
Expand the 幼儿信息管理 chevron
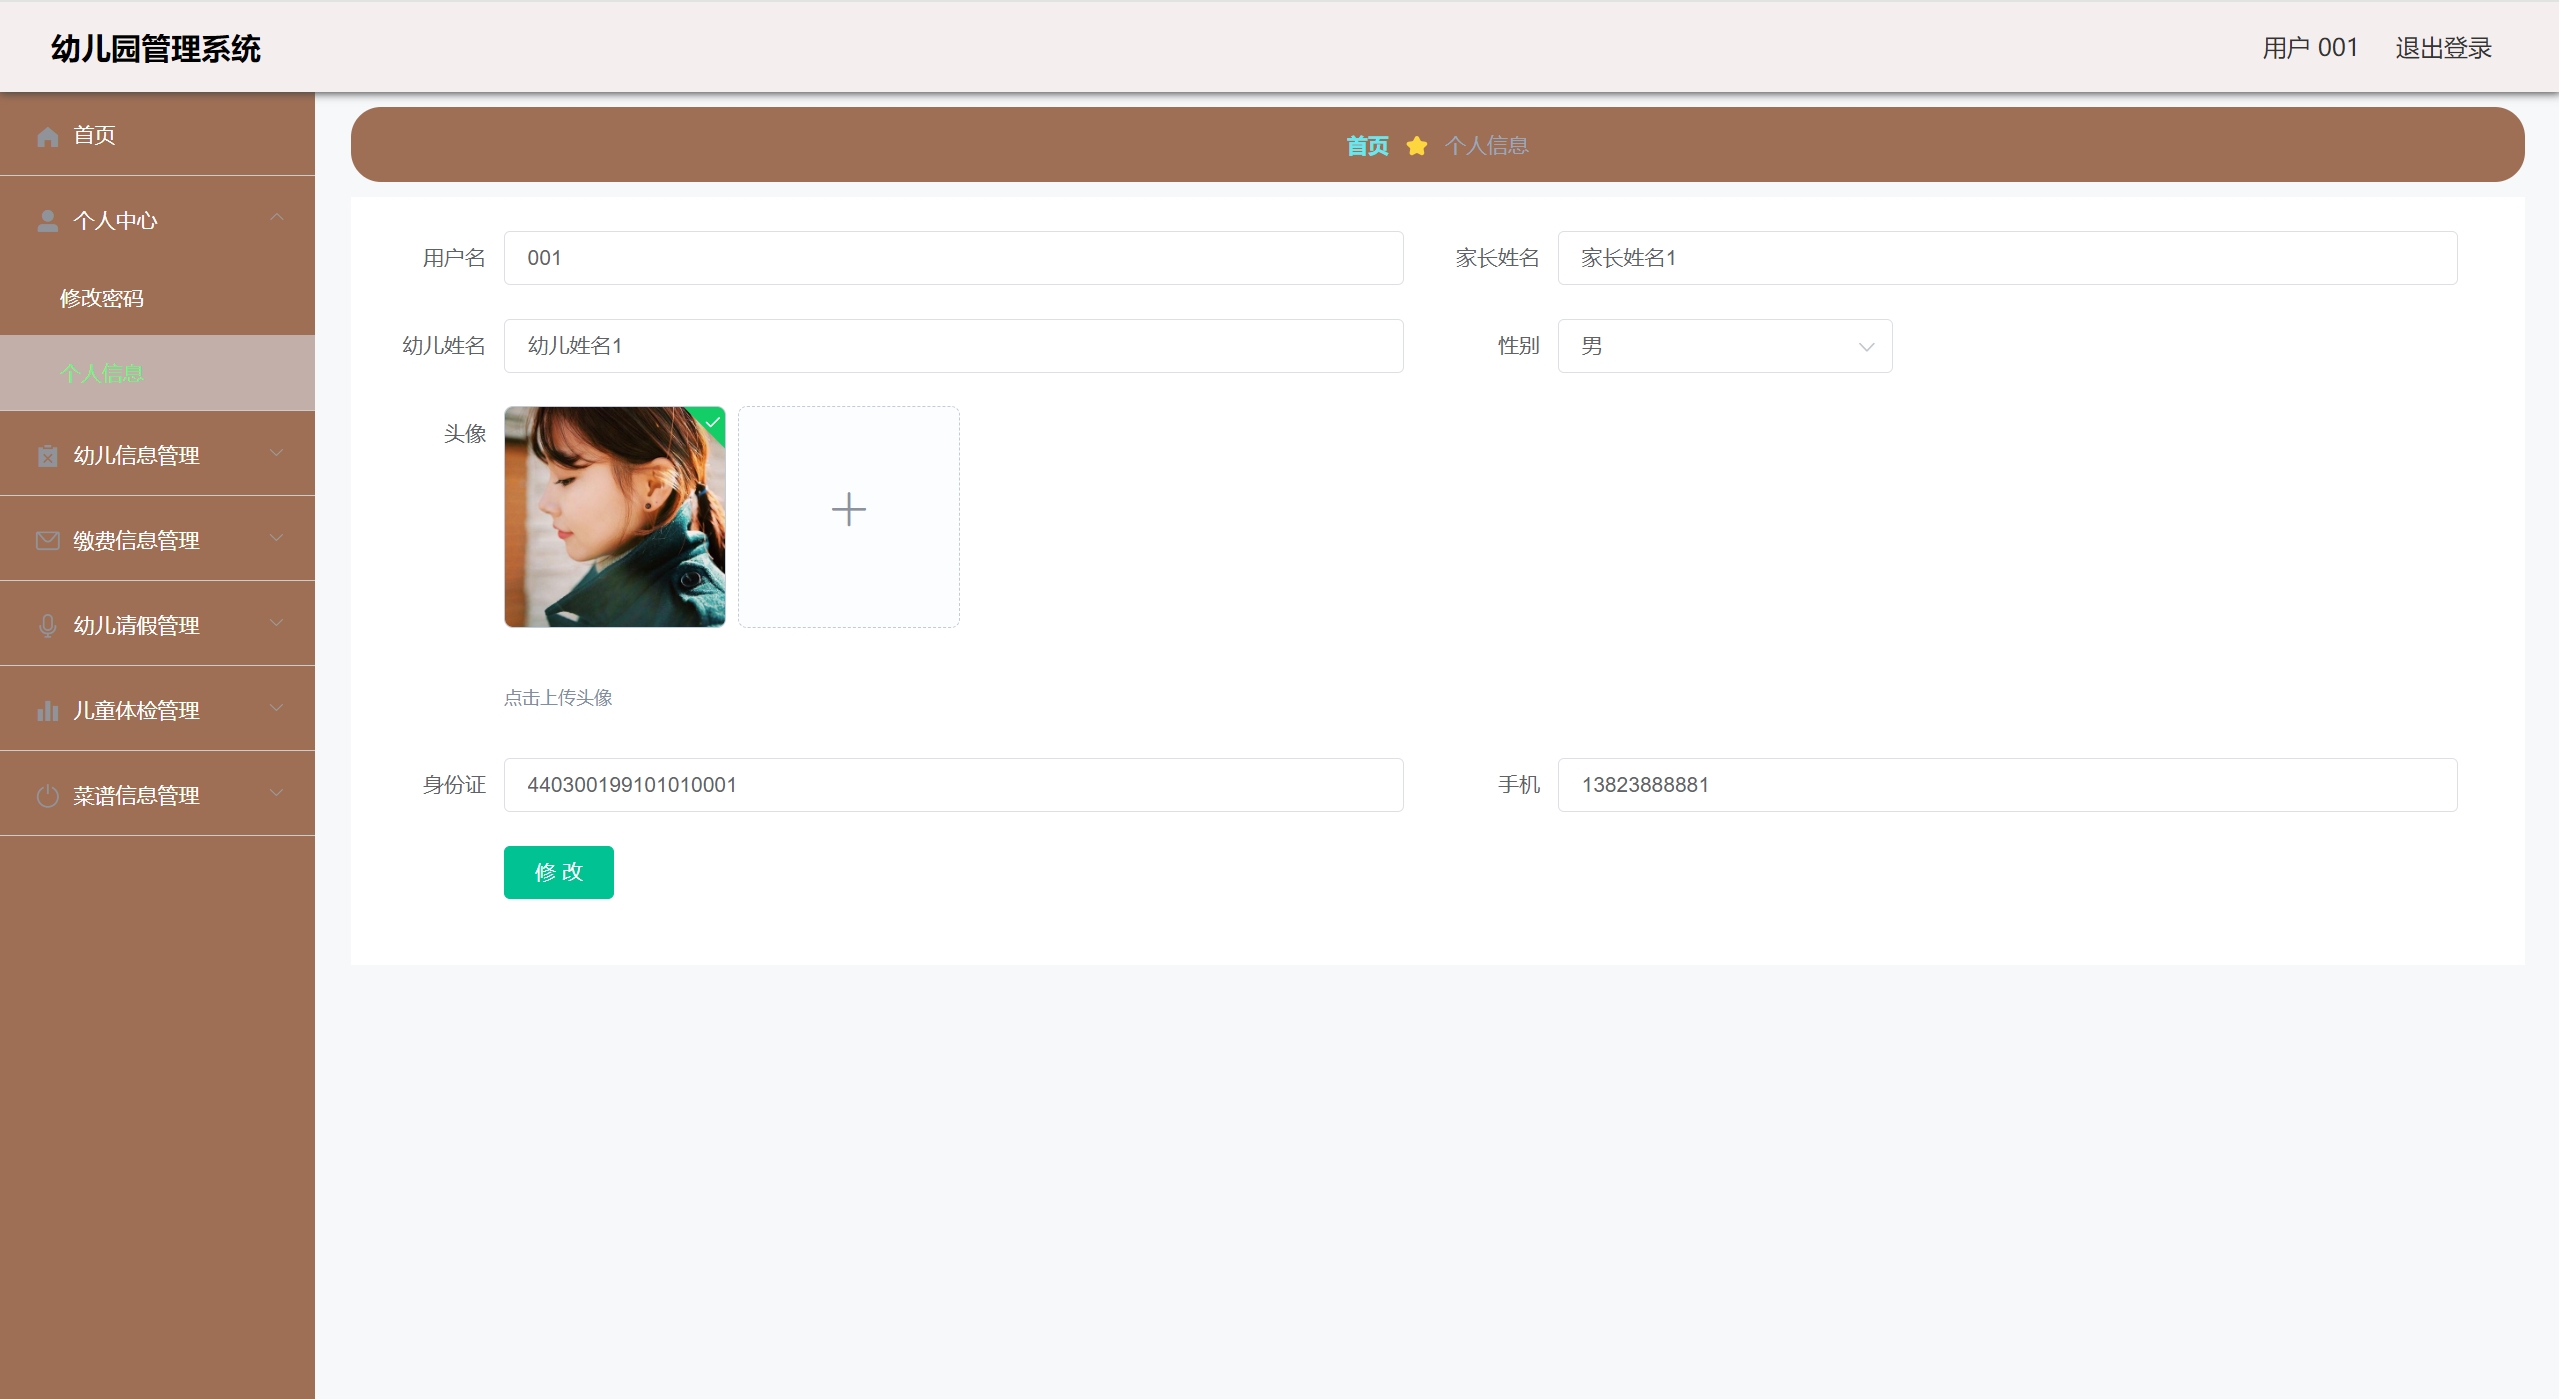277,454
